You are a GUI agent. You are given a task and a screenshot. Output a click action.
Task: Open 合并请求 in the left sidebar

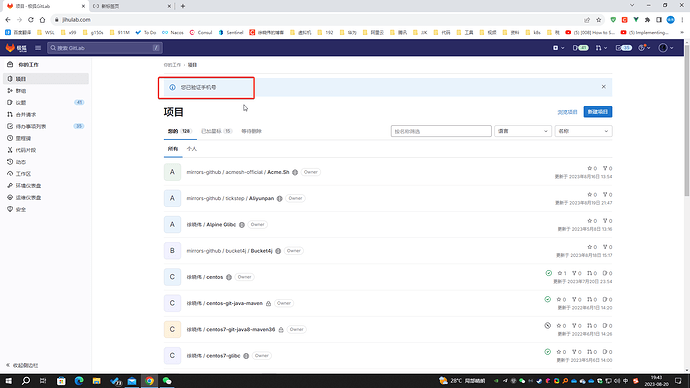pos(46,114)
